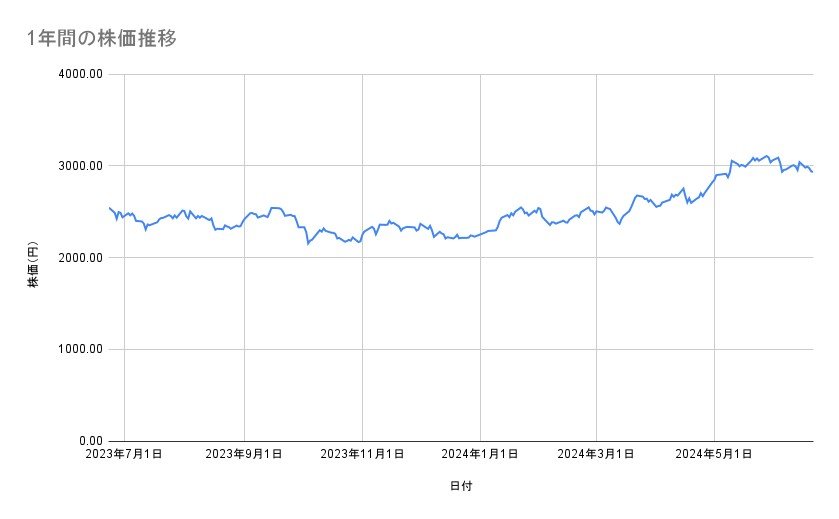Select the vertical axis title 株価(円)
This screenshot has width=839, height=519.
coord(33,258)
